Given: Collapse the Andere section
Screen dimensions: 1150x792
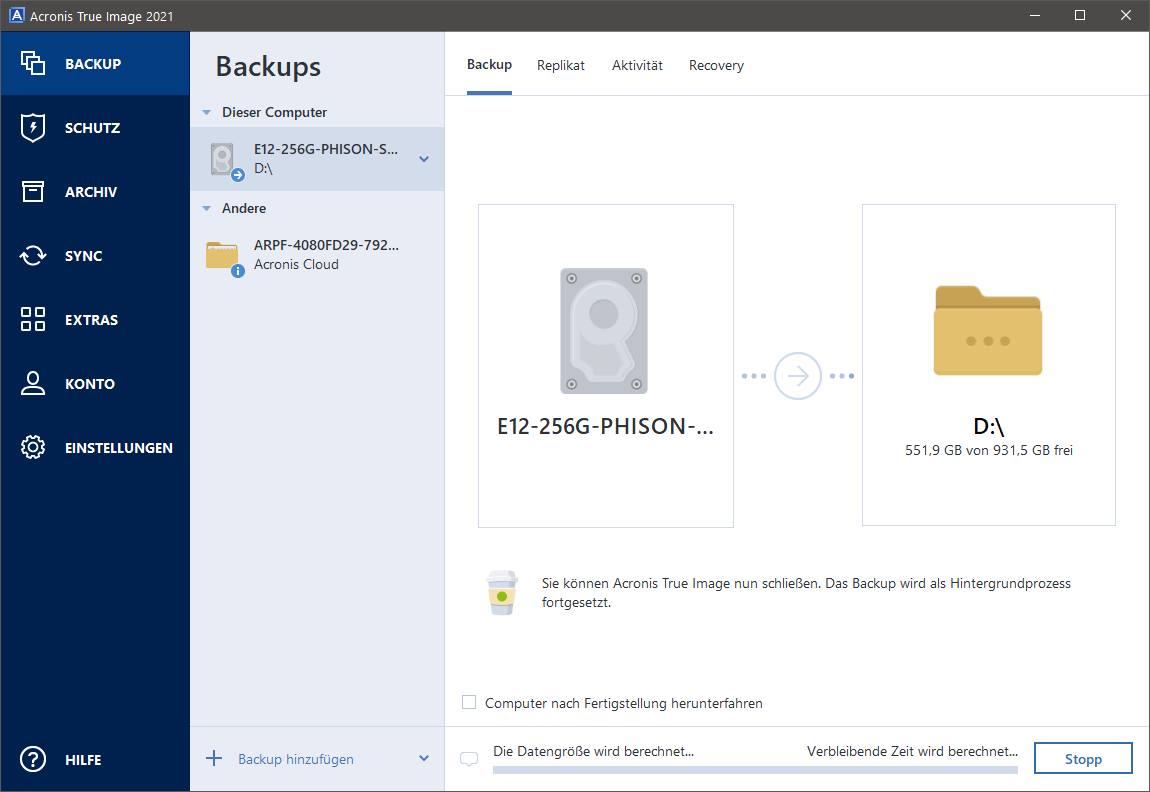Looking at the screenshot, I should [x=207, y=209].
